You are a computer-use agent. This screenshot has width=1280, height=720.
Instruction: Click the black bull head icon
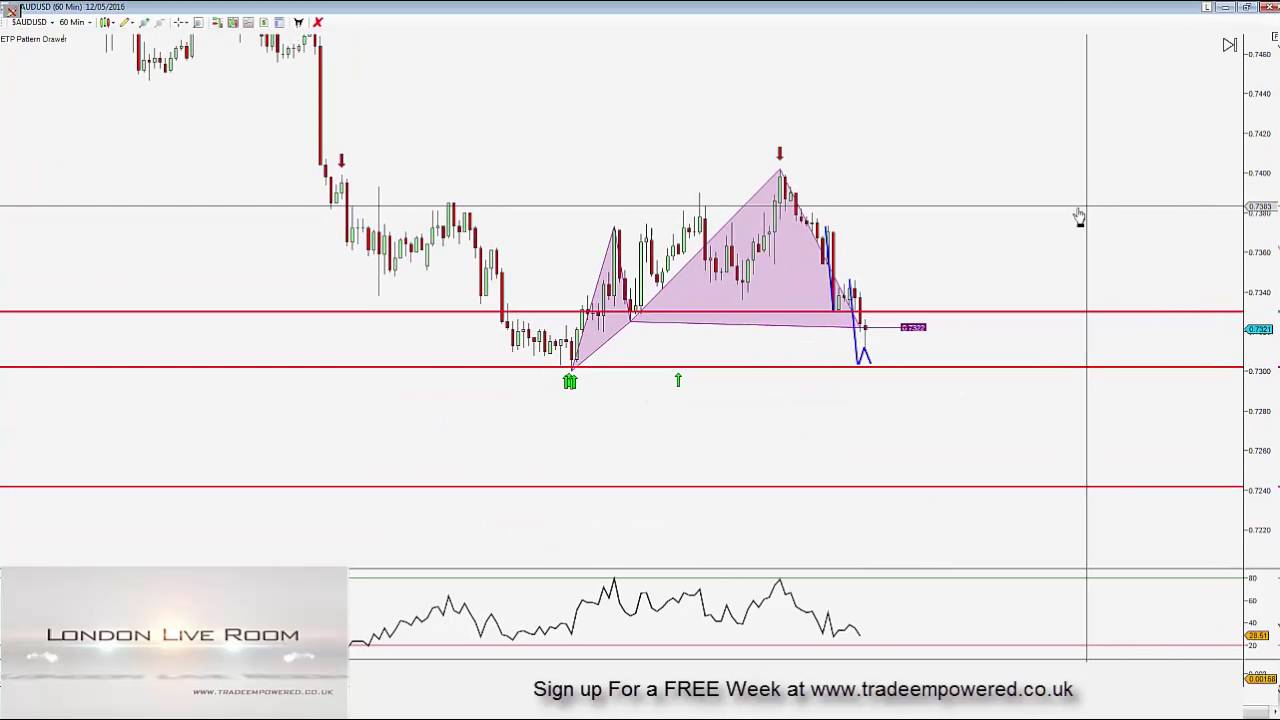(298, 22)
